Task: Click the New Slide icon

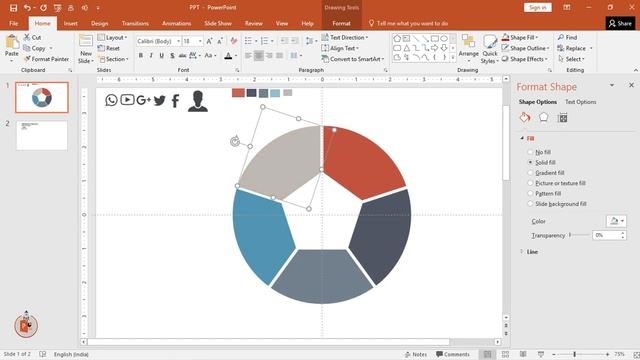Action: point(86,42)
